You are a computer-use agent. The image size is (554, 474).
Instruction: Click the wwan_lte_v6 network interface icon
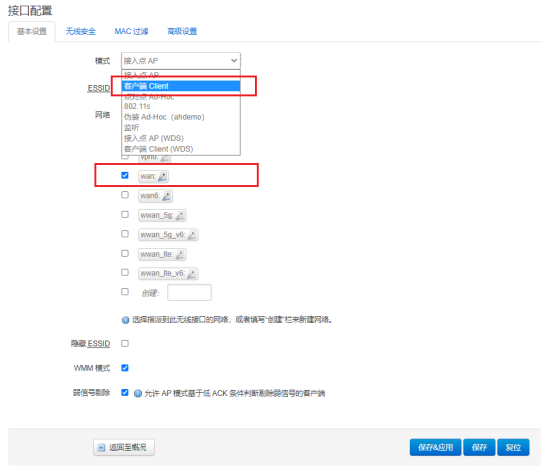[x=191, y=273]
